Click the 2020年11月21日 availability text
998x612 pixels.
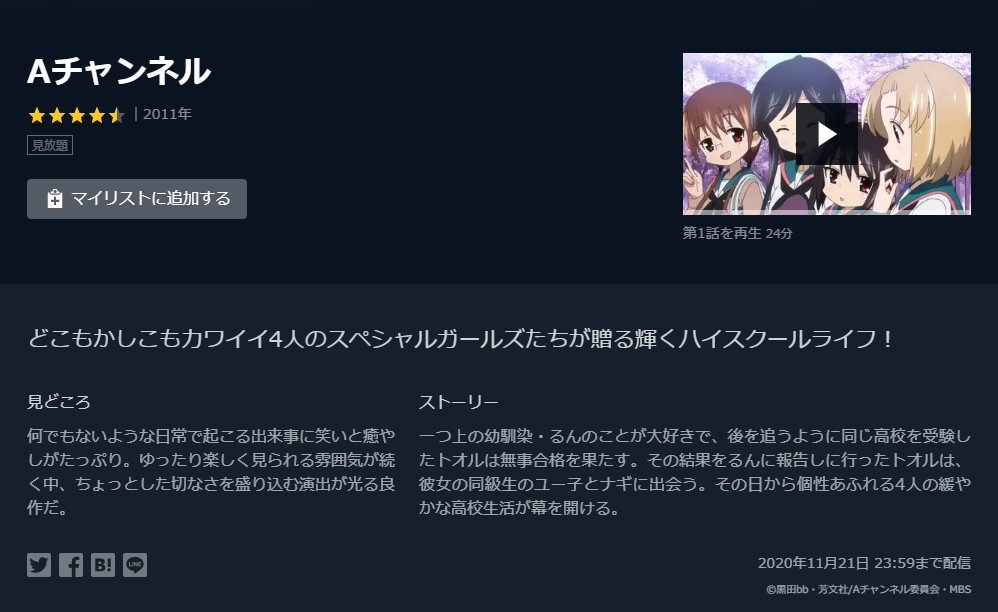coord(864,563)
